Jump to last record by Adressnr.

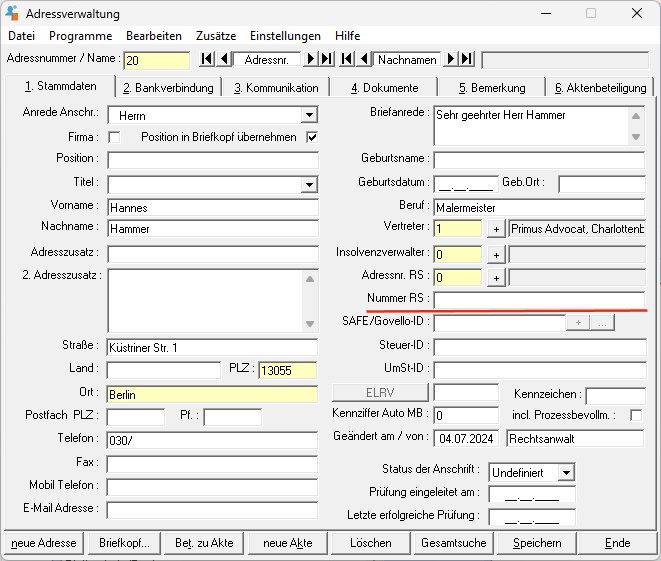click(327, 59)
